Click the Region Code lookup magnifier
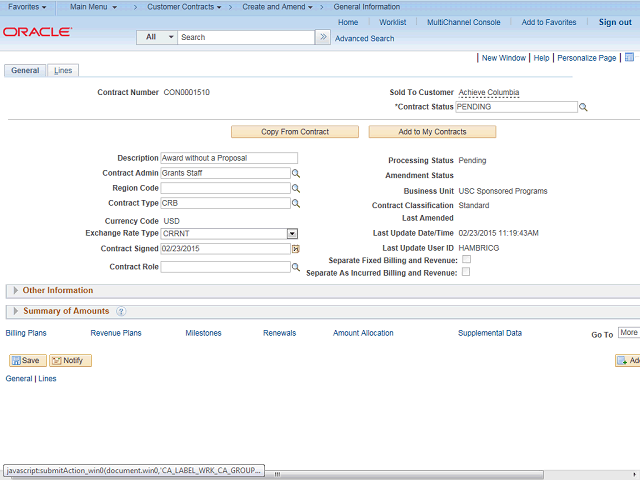 (296, 189)
